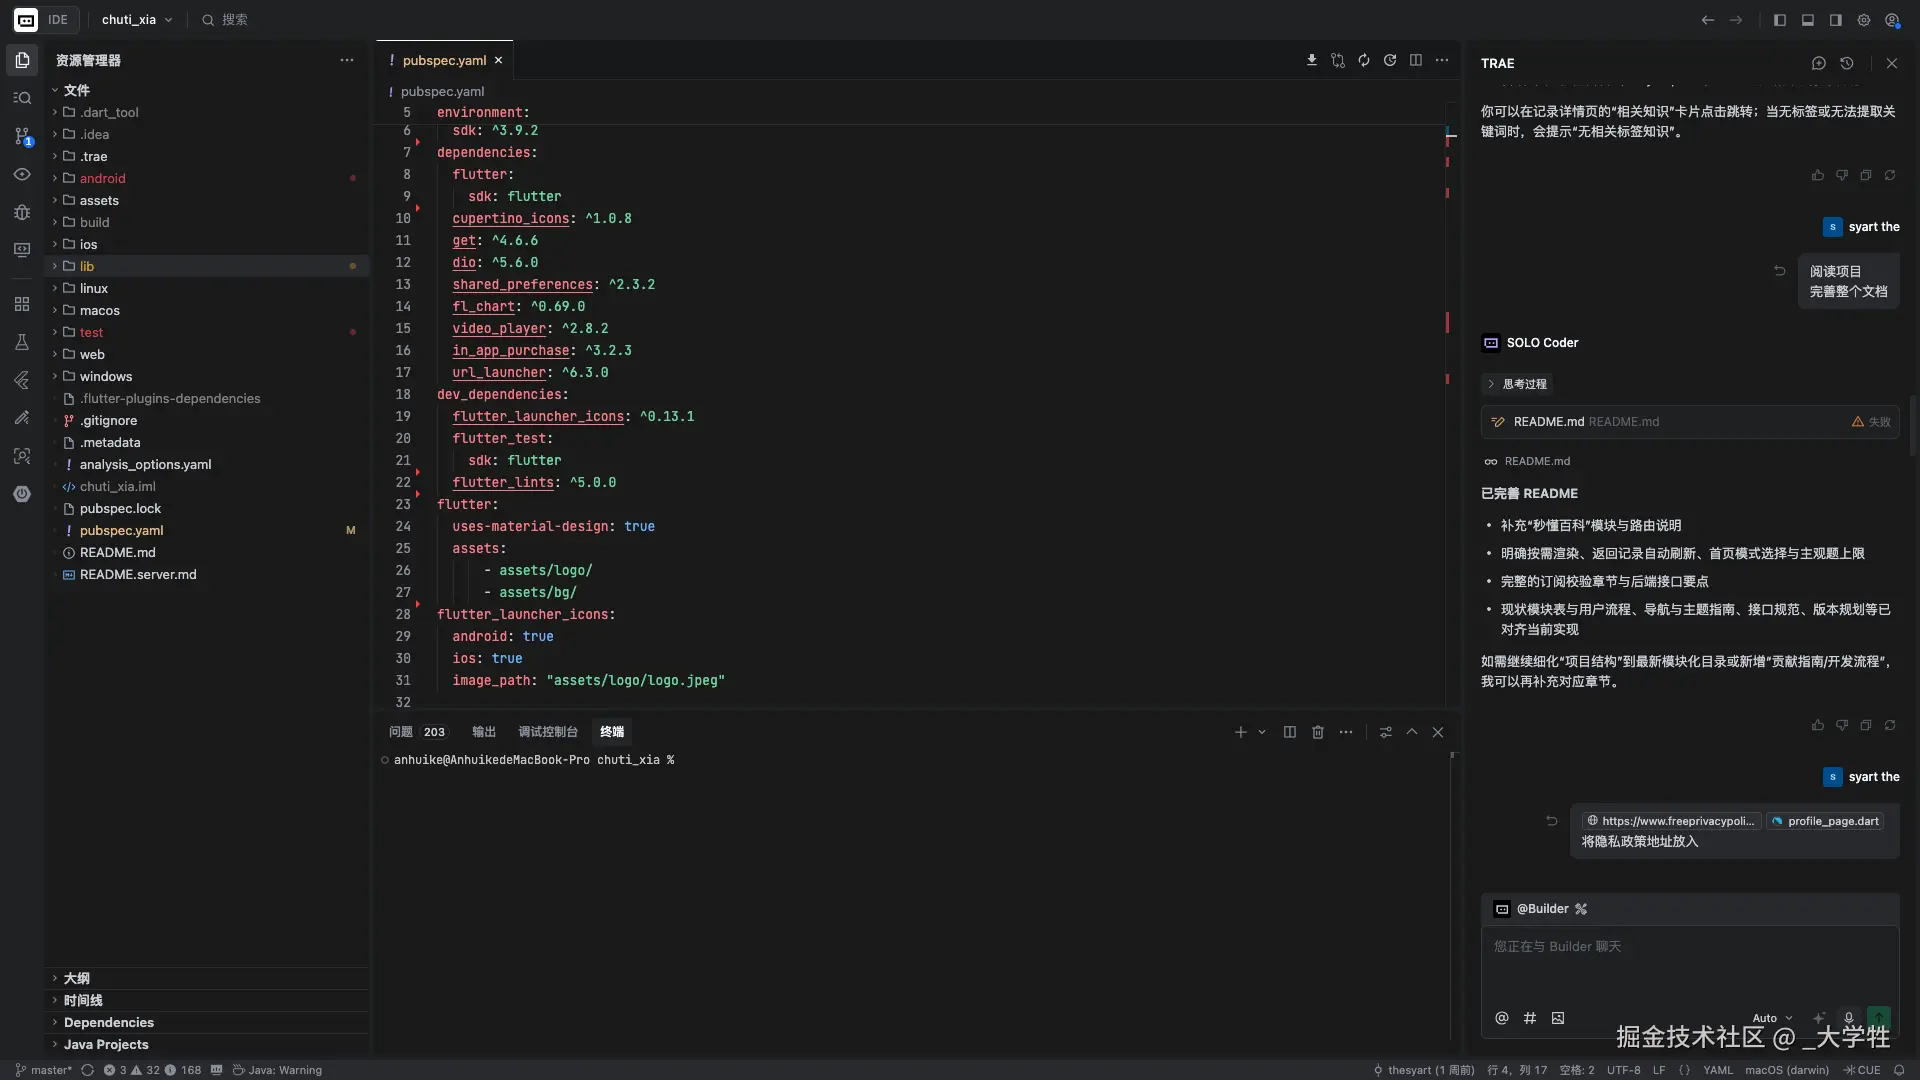
Task: Open chat history in the TRAE panel
Action: pos(1847,63)
